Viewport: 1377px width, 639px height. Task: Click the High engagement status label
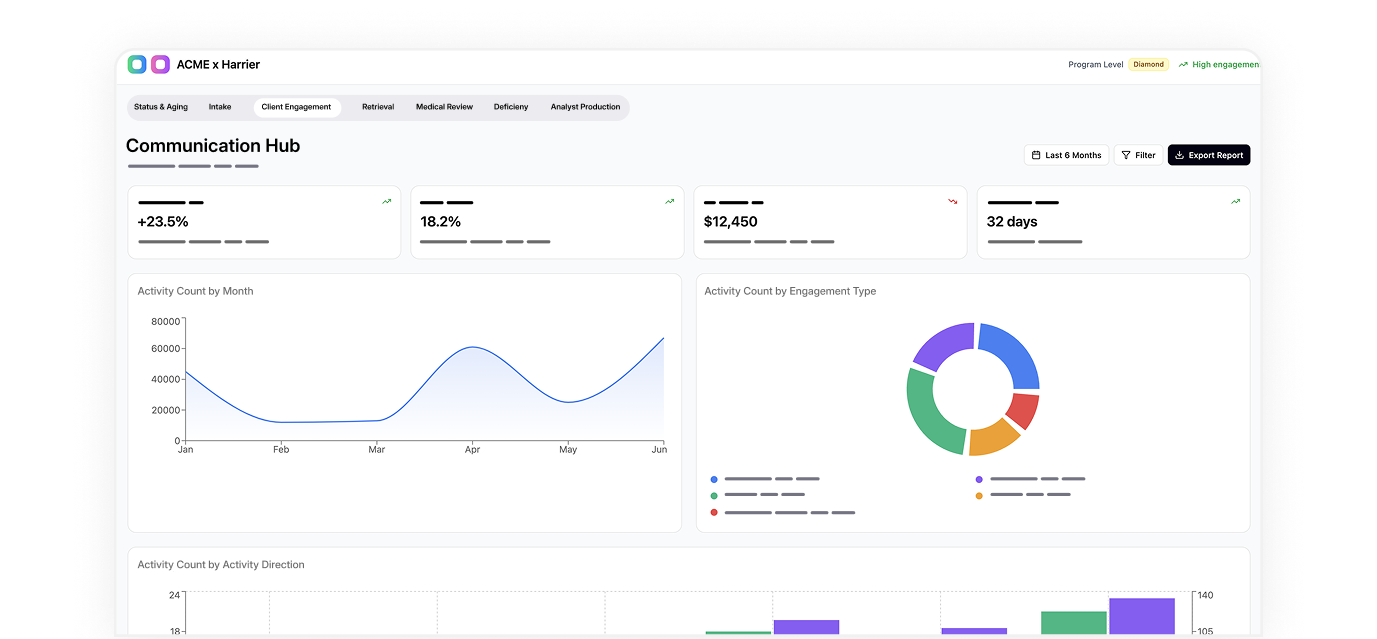tap(1226, 64)
